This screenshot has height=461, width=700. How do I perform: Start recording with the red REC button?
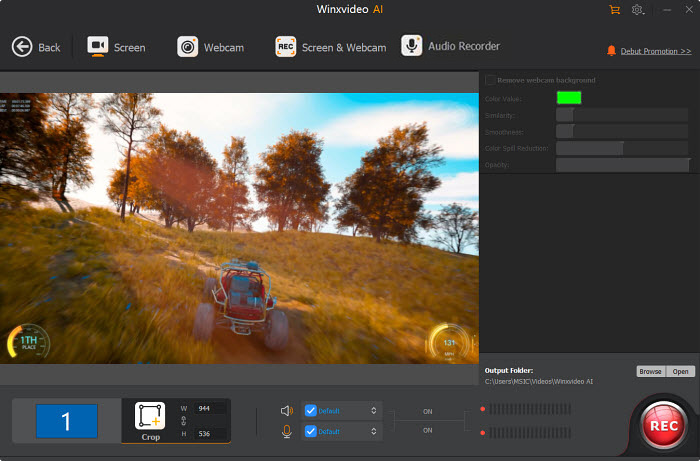(664, 425)
